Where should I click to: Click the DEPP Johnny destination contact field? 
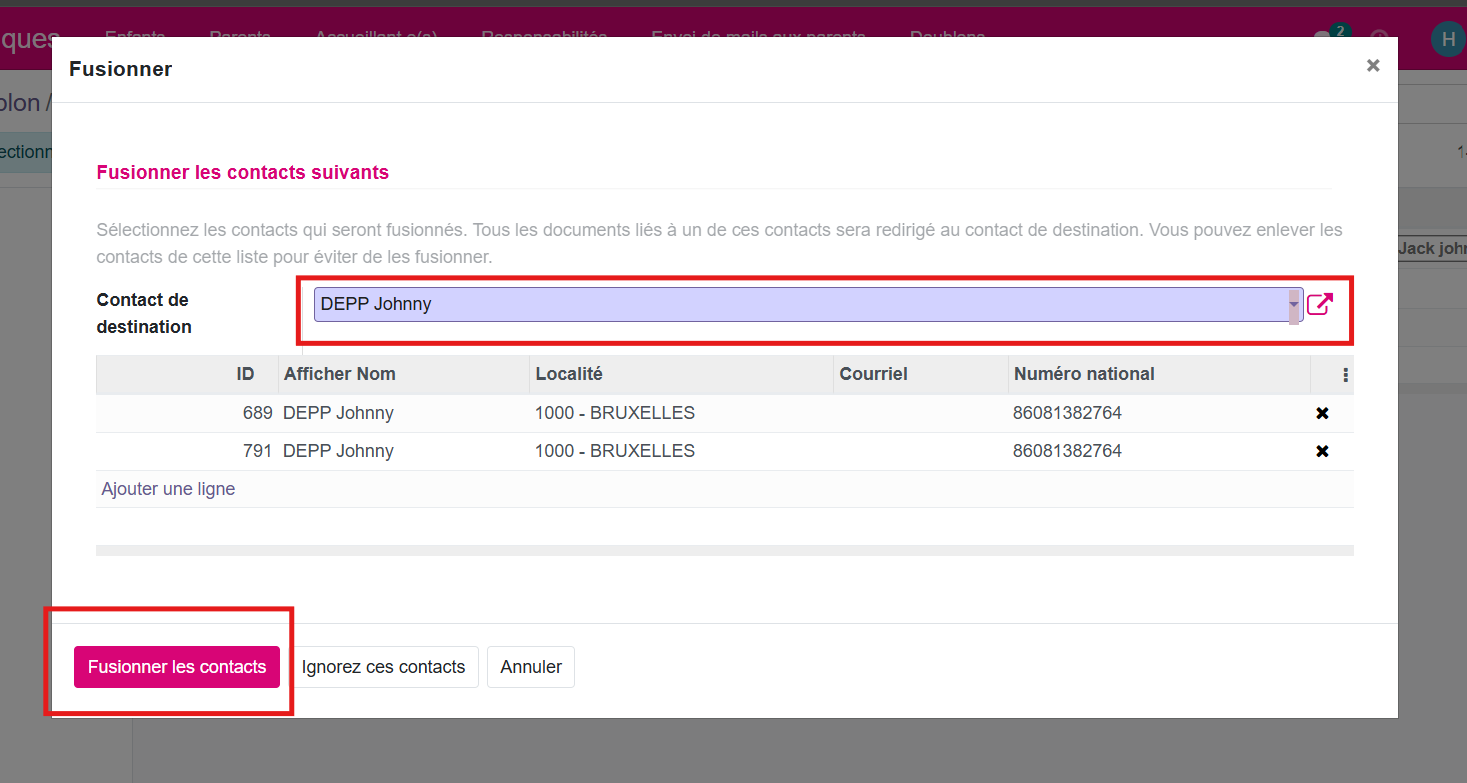(800, 304)
